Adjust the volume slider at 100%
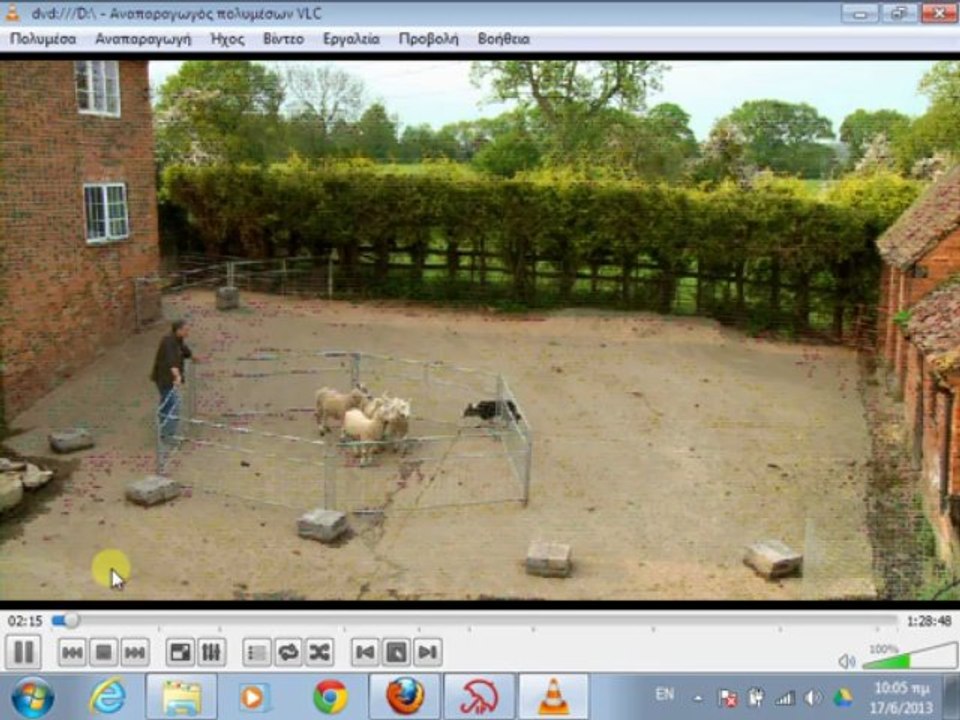 pyautogui.click(x=910, y=656)
